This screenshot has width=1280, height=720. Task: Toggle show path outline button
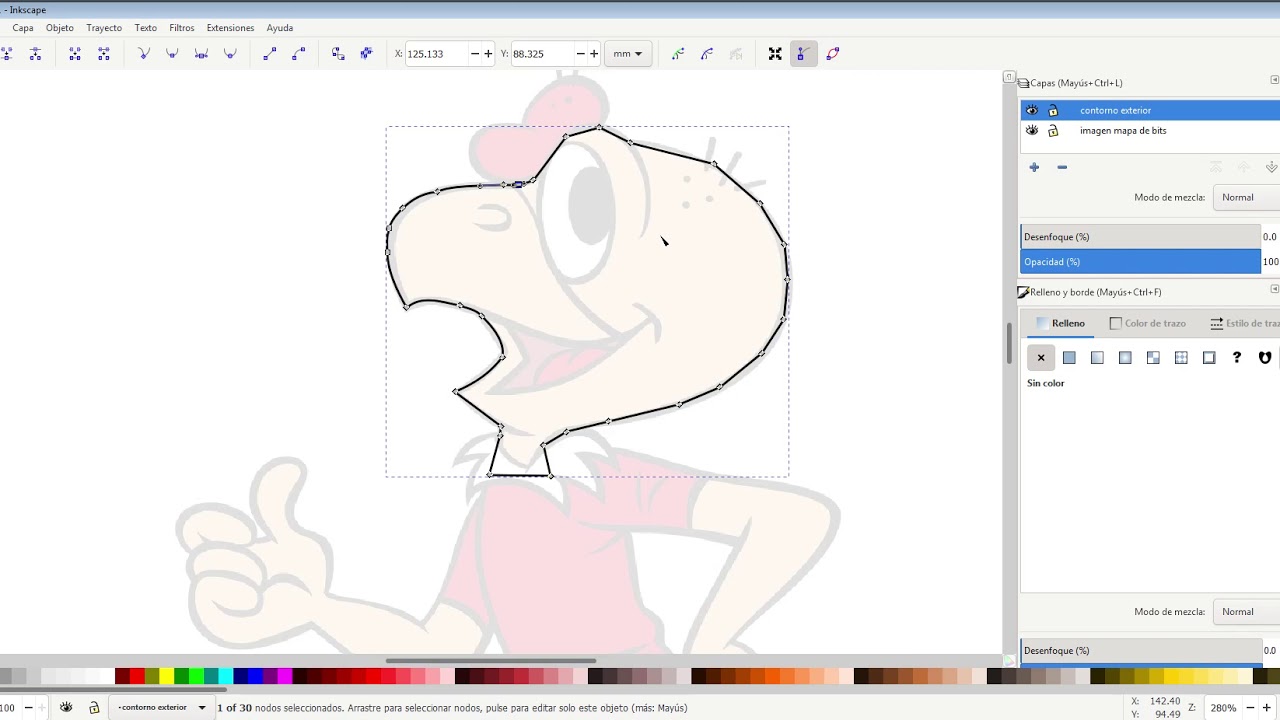[833, 54]
